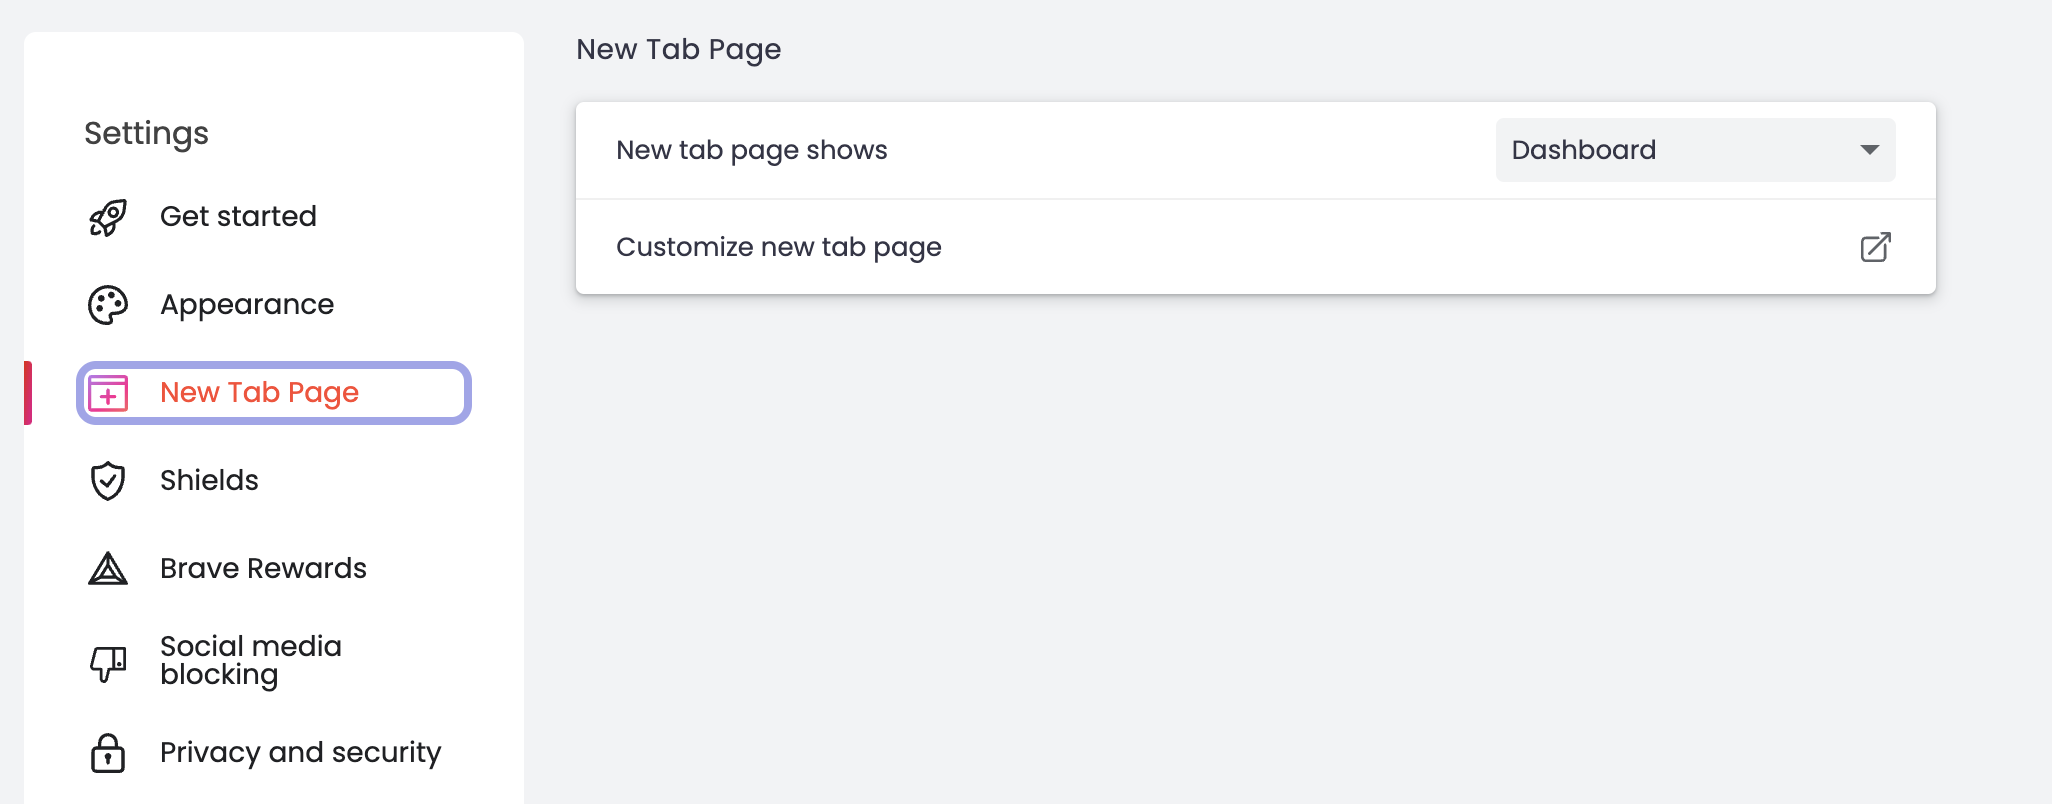Open the Brave Rewards settings section
Viewport: 2052px width, 804px height.
[x=264, y=568]
